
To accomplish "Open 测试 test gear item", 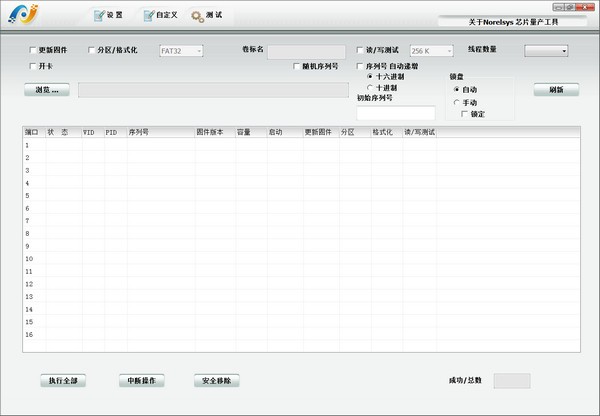I will coord(207,15).
